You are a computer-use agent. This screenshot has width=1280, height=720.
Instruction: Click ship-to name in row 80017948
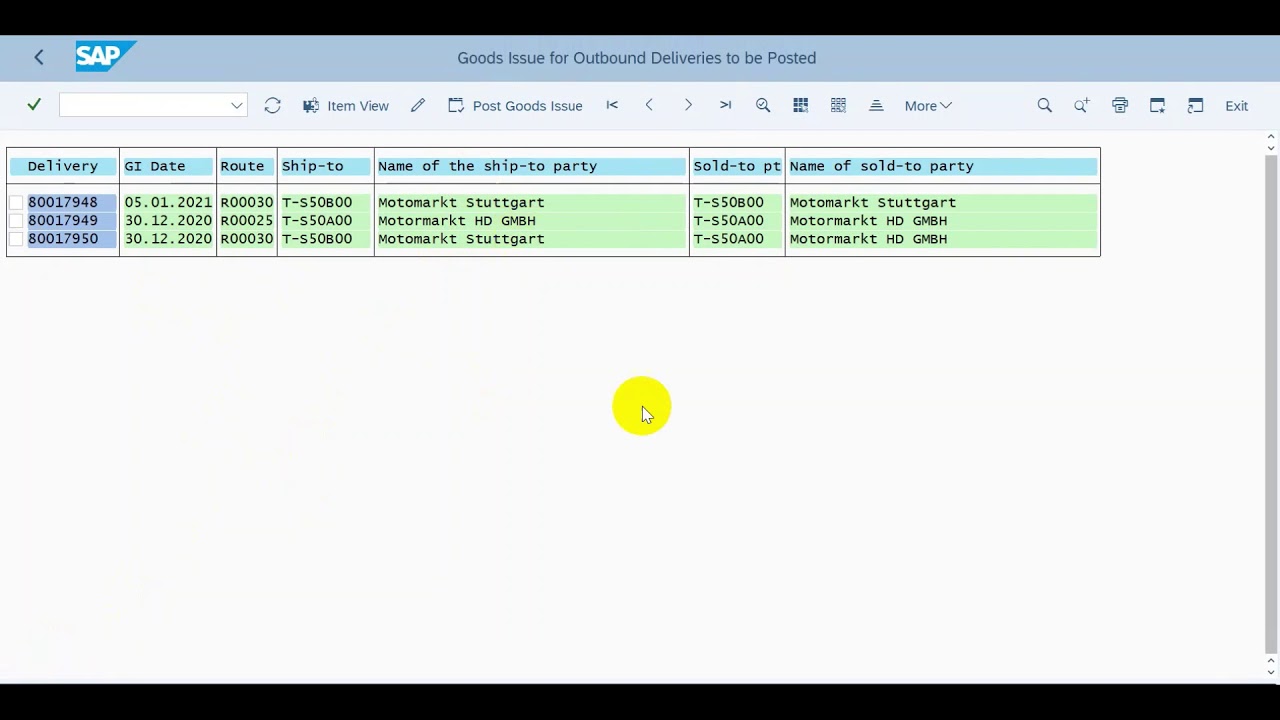(x=461, y=202)
